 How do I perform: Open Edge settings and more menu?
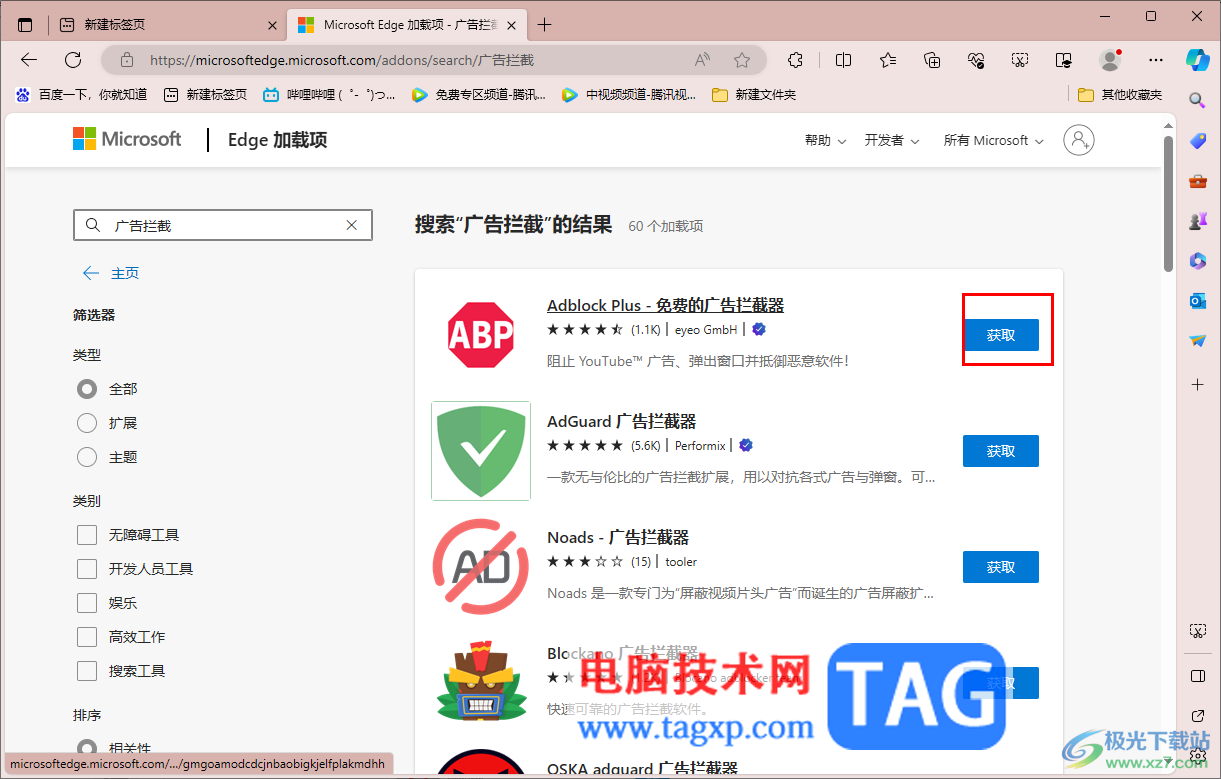pyautogui.click(x=1156, y=60)
